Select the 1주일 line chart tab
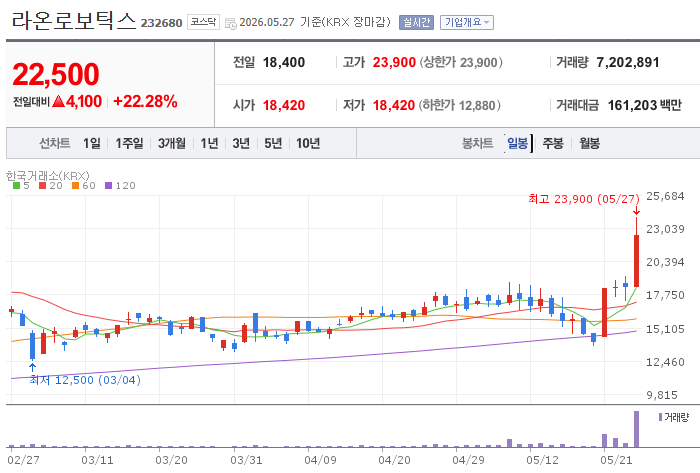 tap(129, 143)
